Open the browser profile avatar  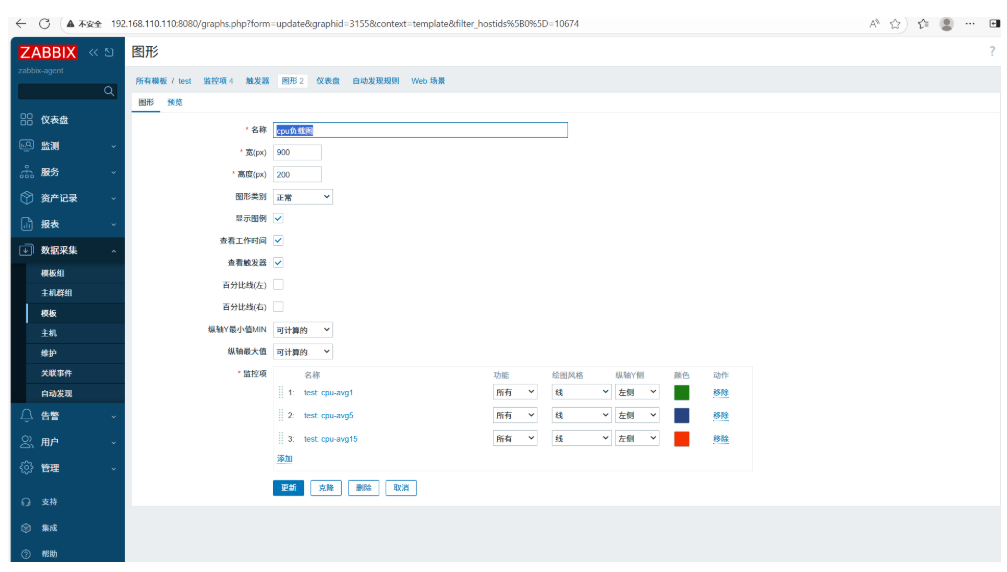946,24
